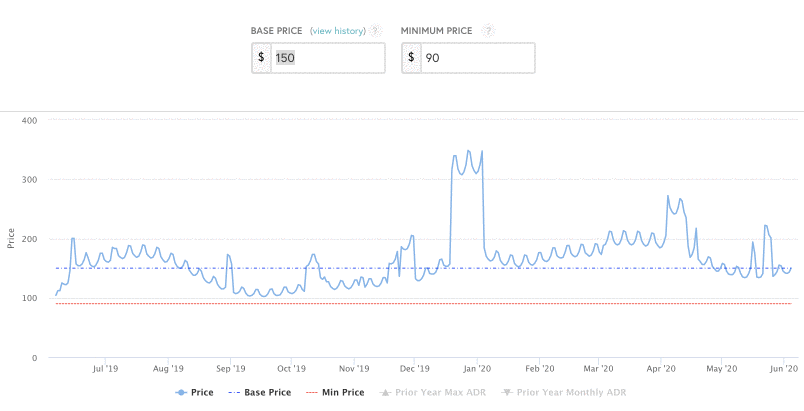The width and height of the screenshot is (804, 411).
Task: Click the Aug '19 axis label
Action: [x=168, y=368]
